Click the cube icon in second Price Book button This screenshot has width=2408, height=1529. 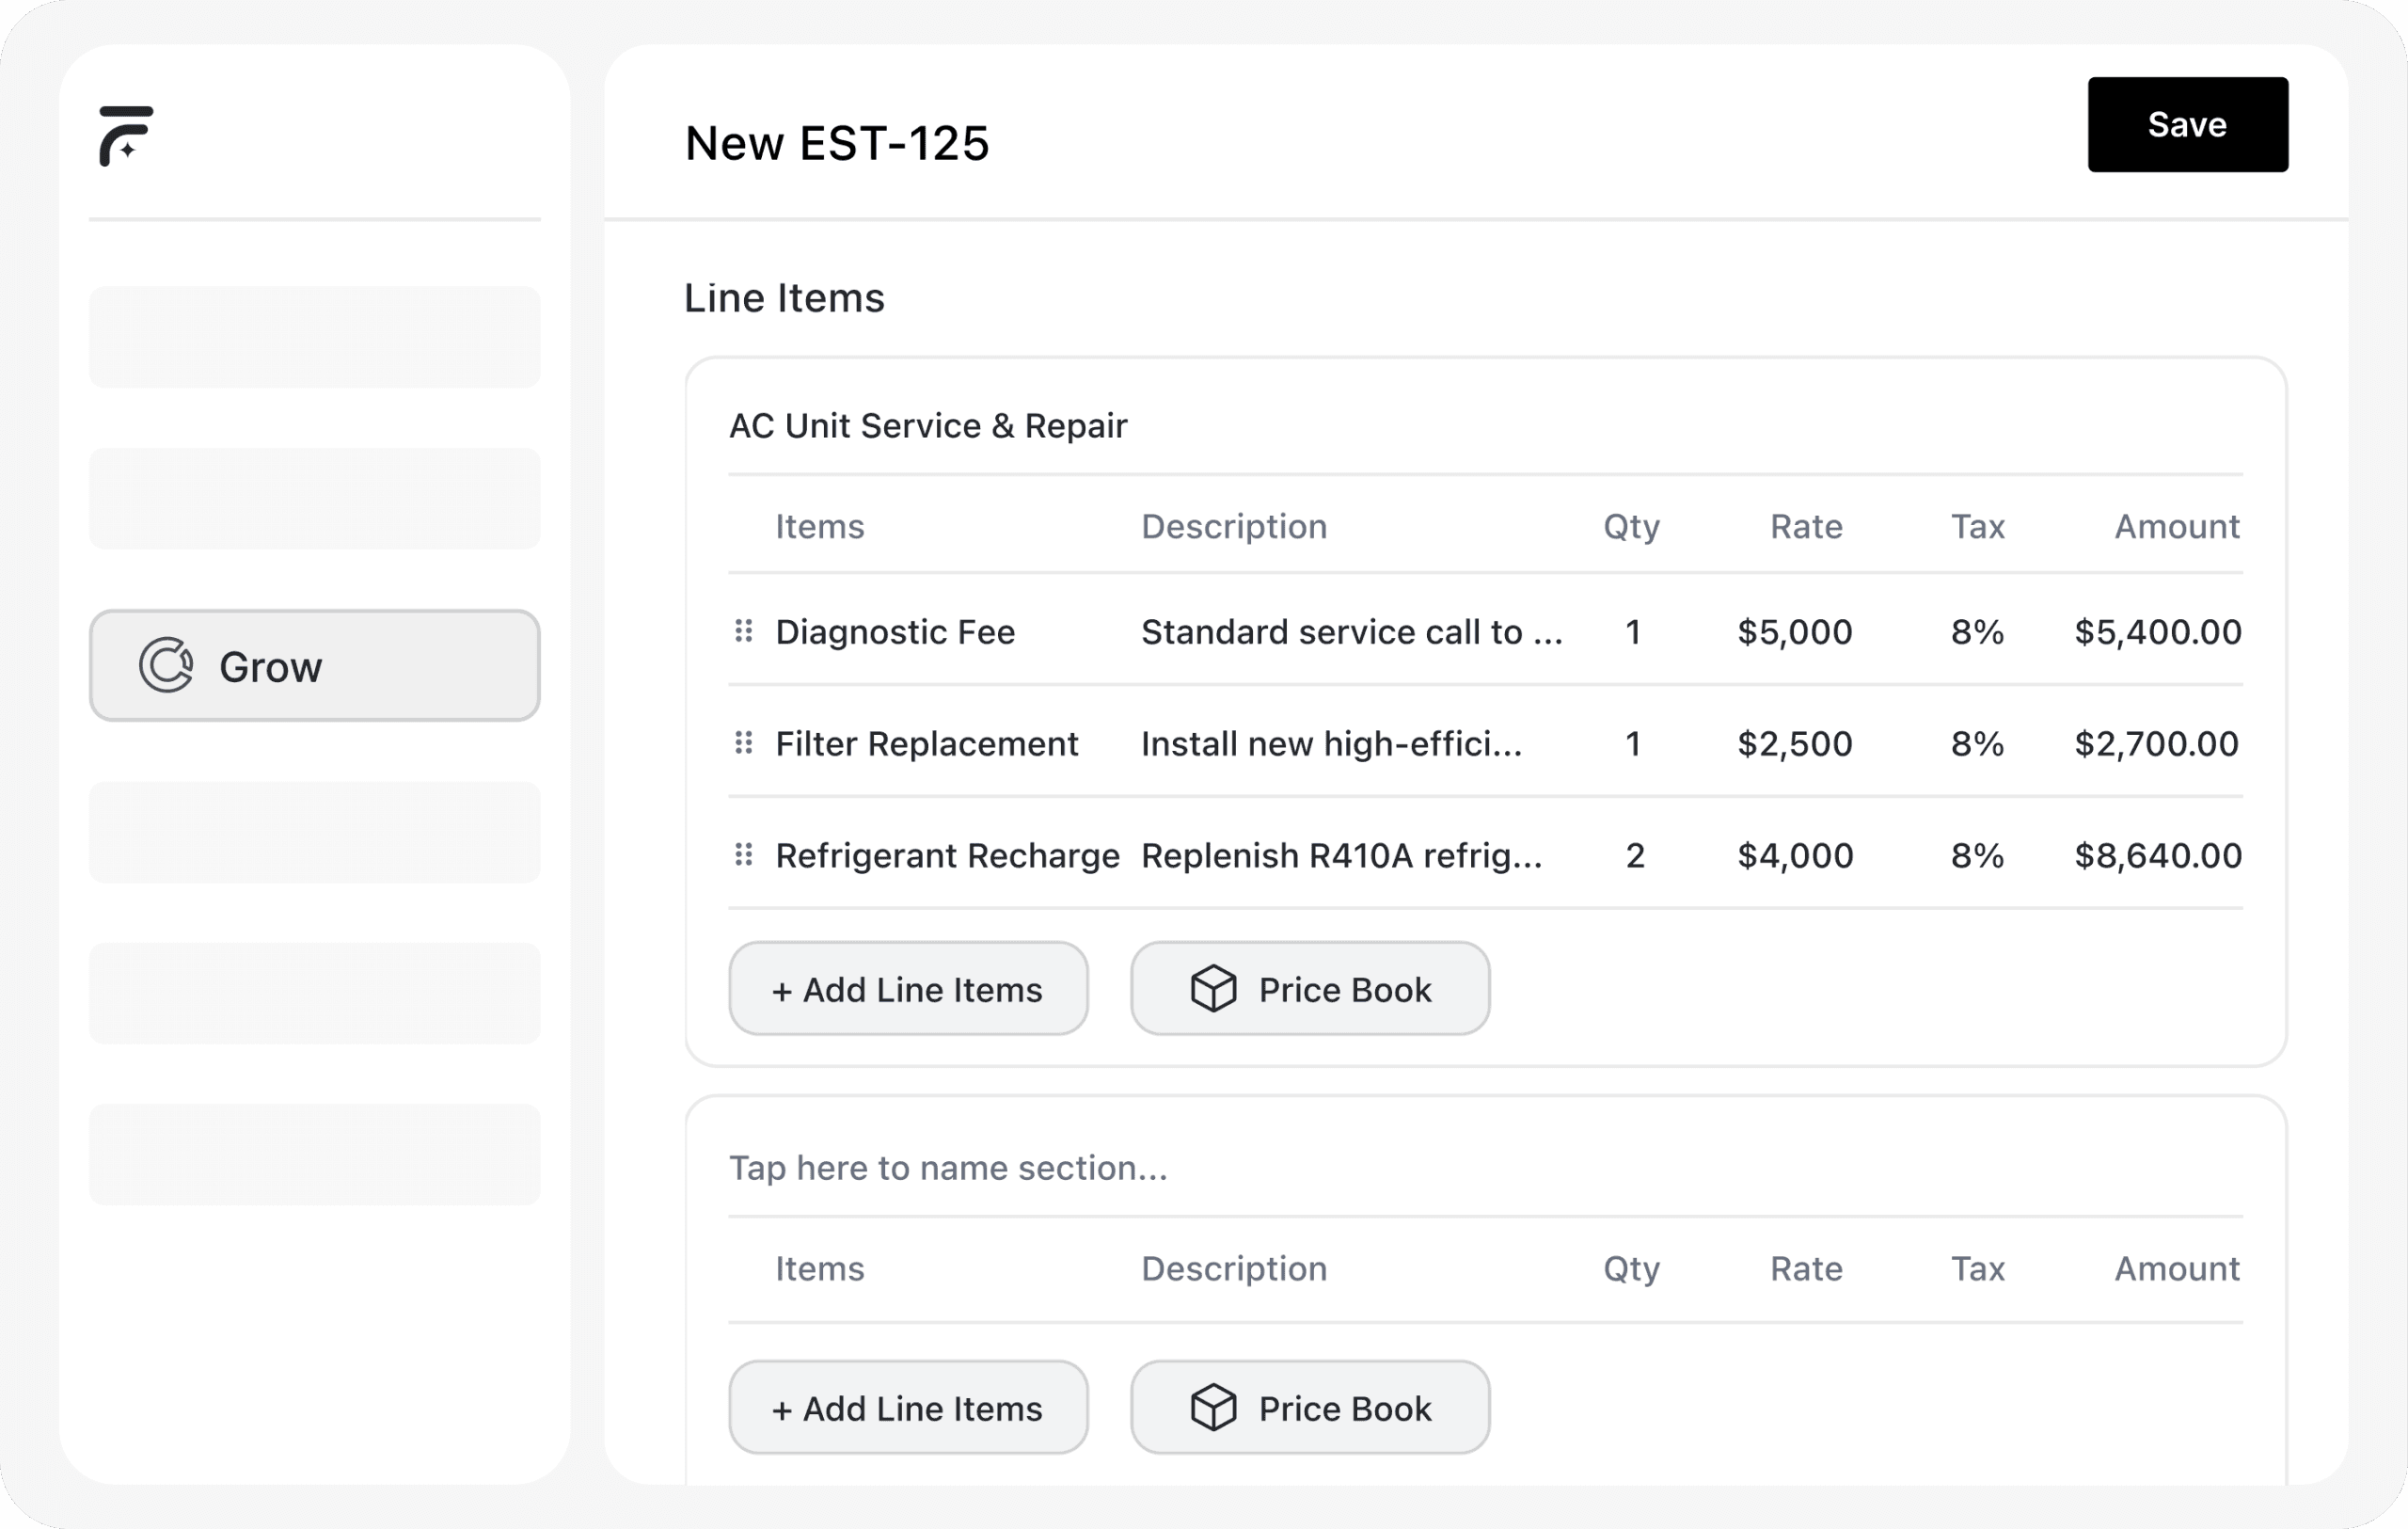point(1213,1408)
